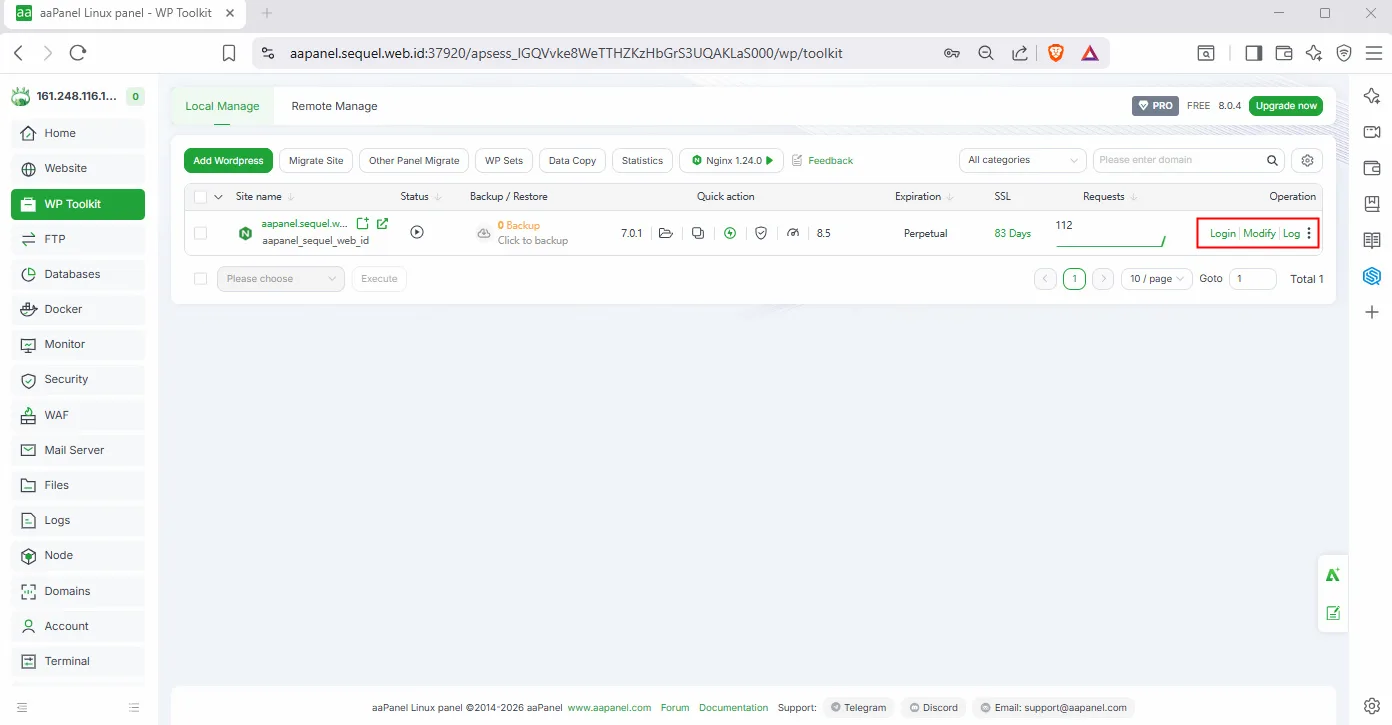Click the cloud backup icon
Image resolution: width=1392 pixels, height=725 pixels.
pyautogui.click(x=484, y=233)
